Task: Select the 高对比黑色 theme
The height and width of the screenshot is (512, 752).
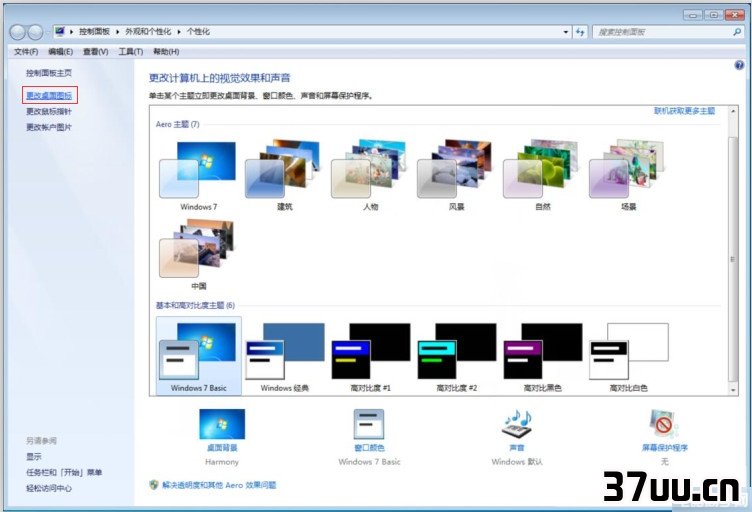Action: tap(542, 357)
